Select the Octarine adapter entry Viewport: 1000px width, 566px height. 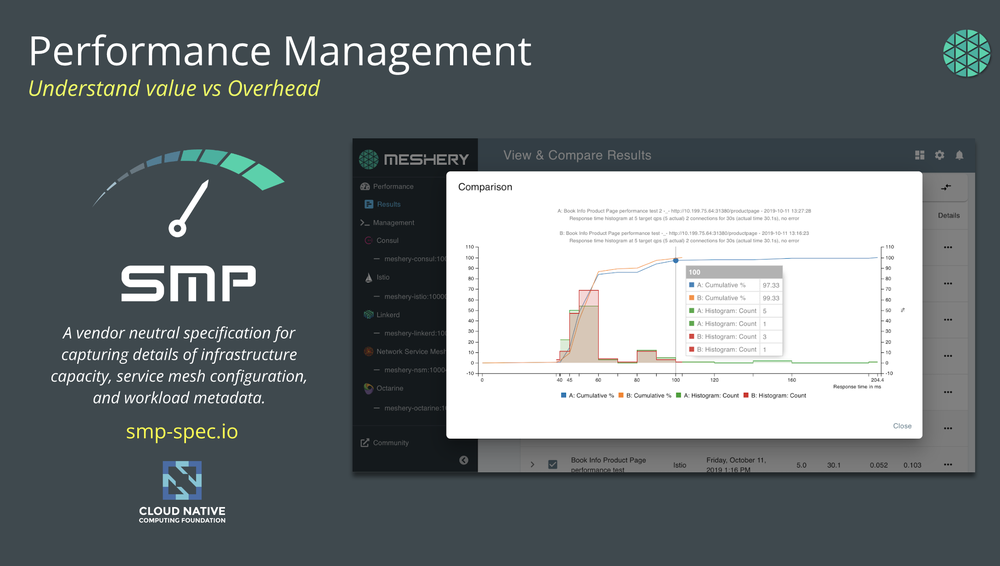click(x=390, y=388)
